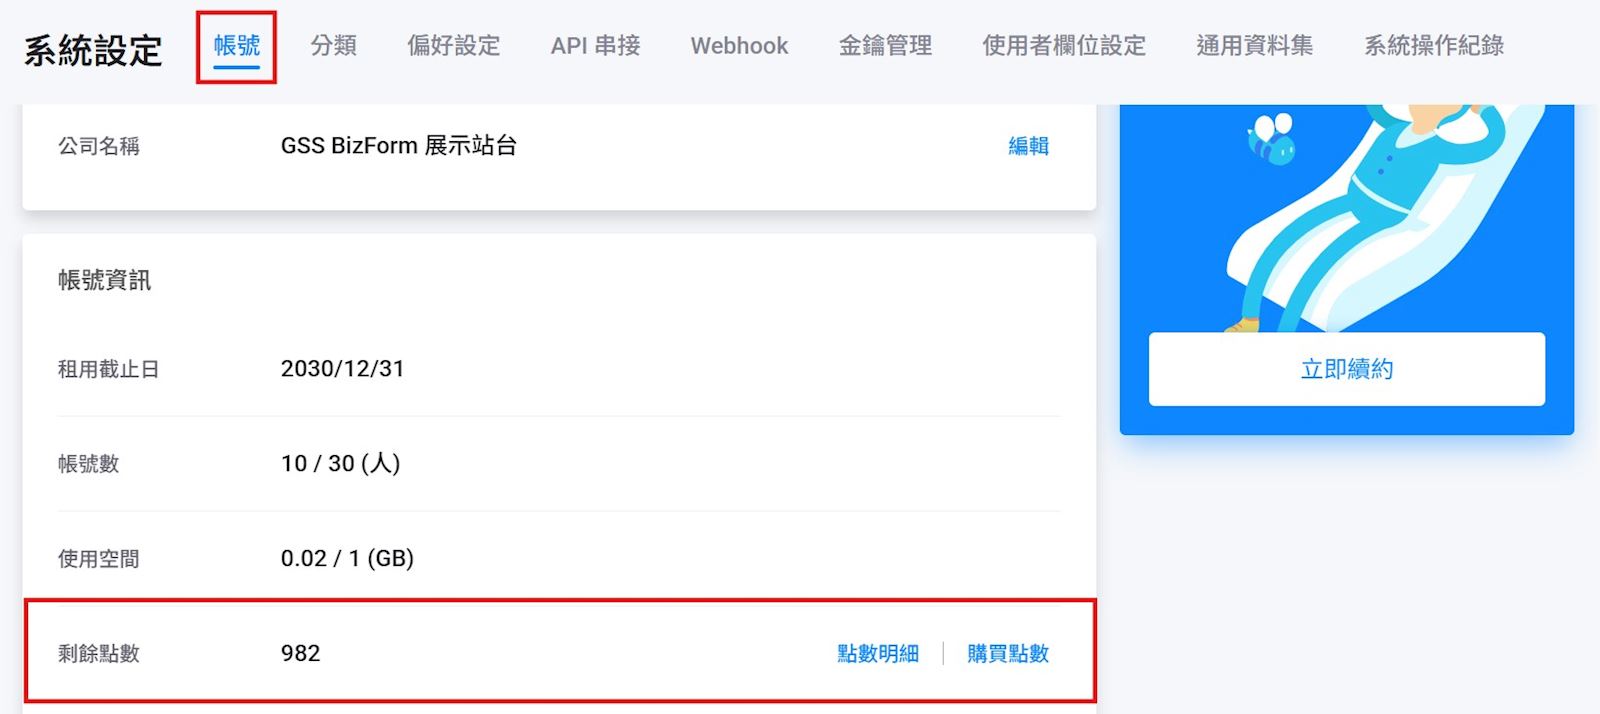The height and width of the screenshot is (714, 1600).
Task: Go to the API 串接 tab
Action: tap(595, 46)
